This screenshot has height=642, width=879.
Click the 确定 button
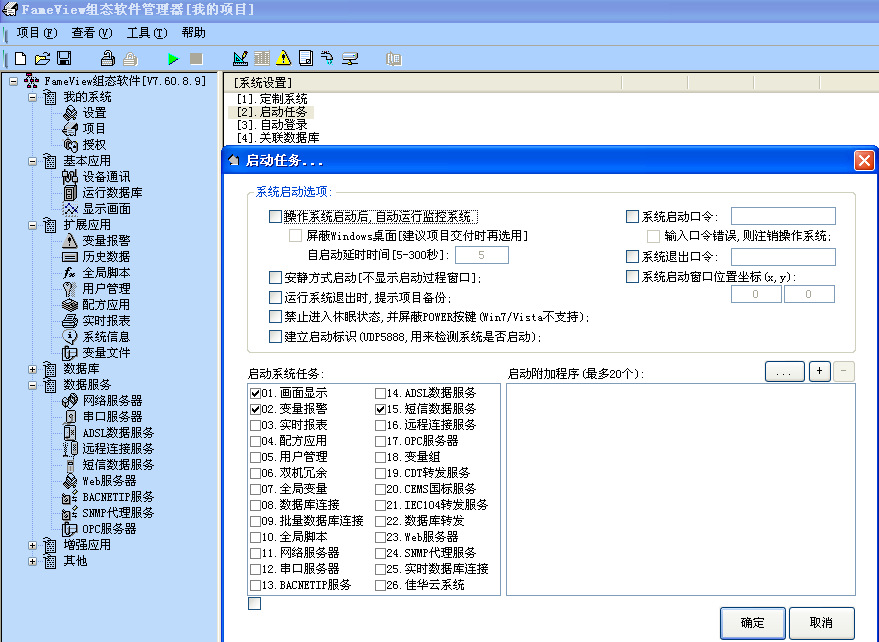(x=752, y=623)
